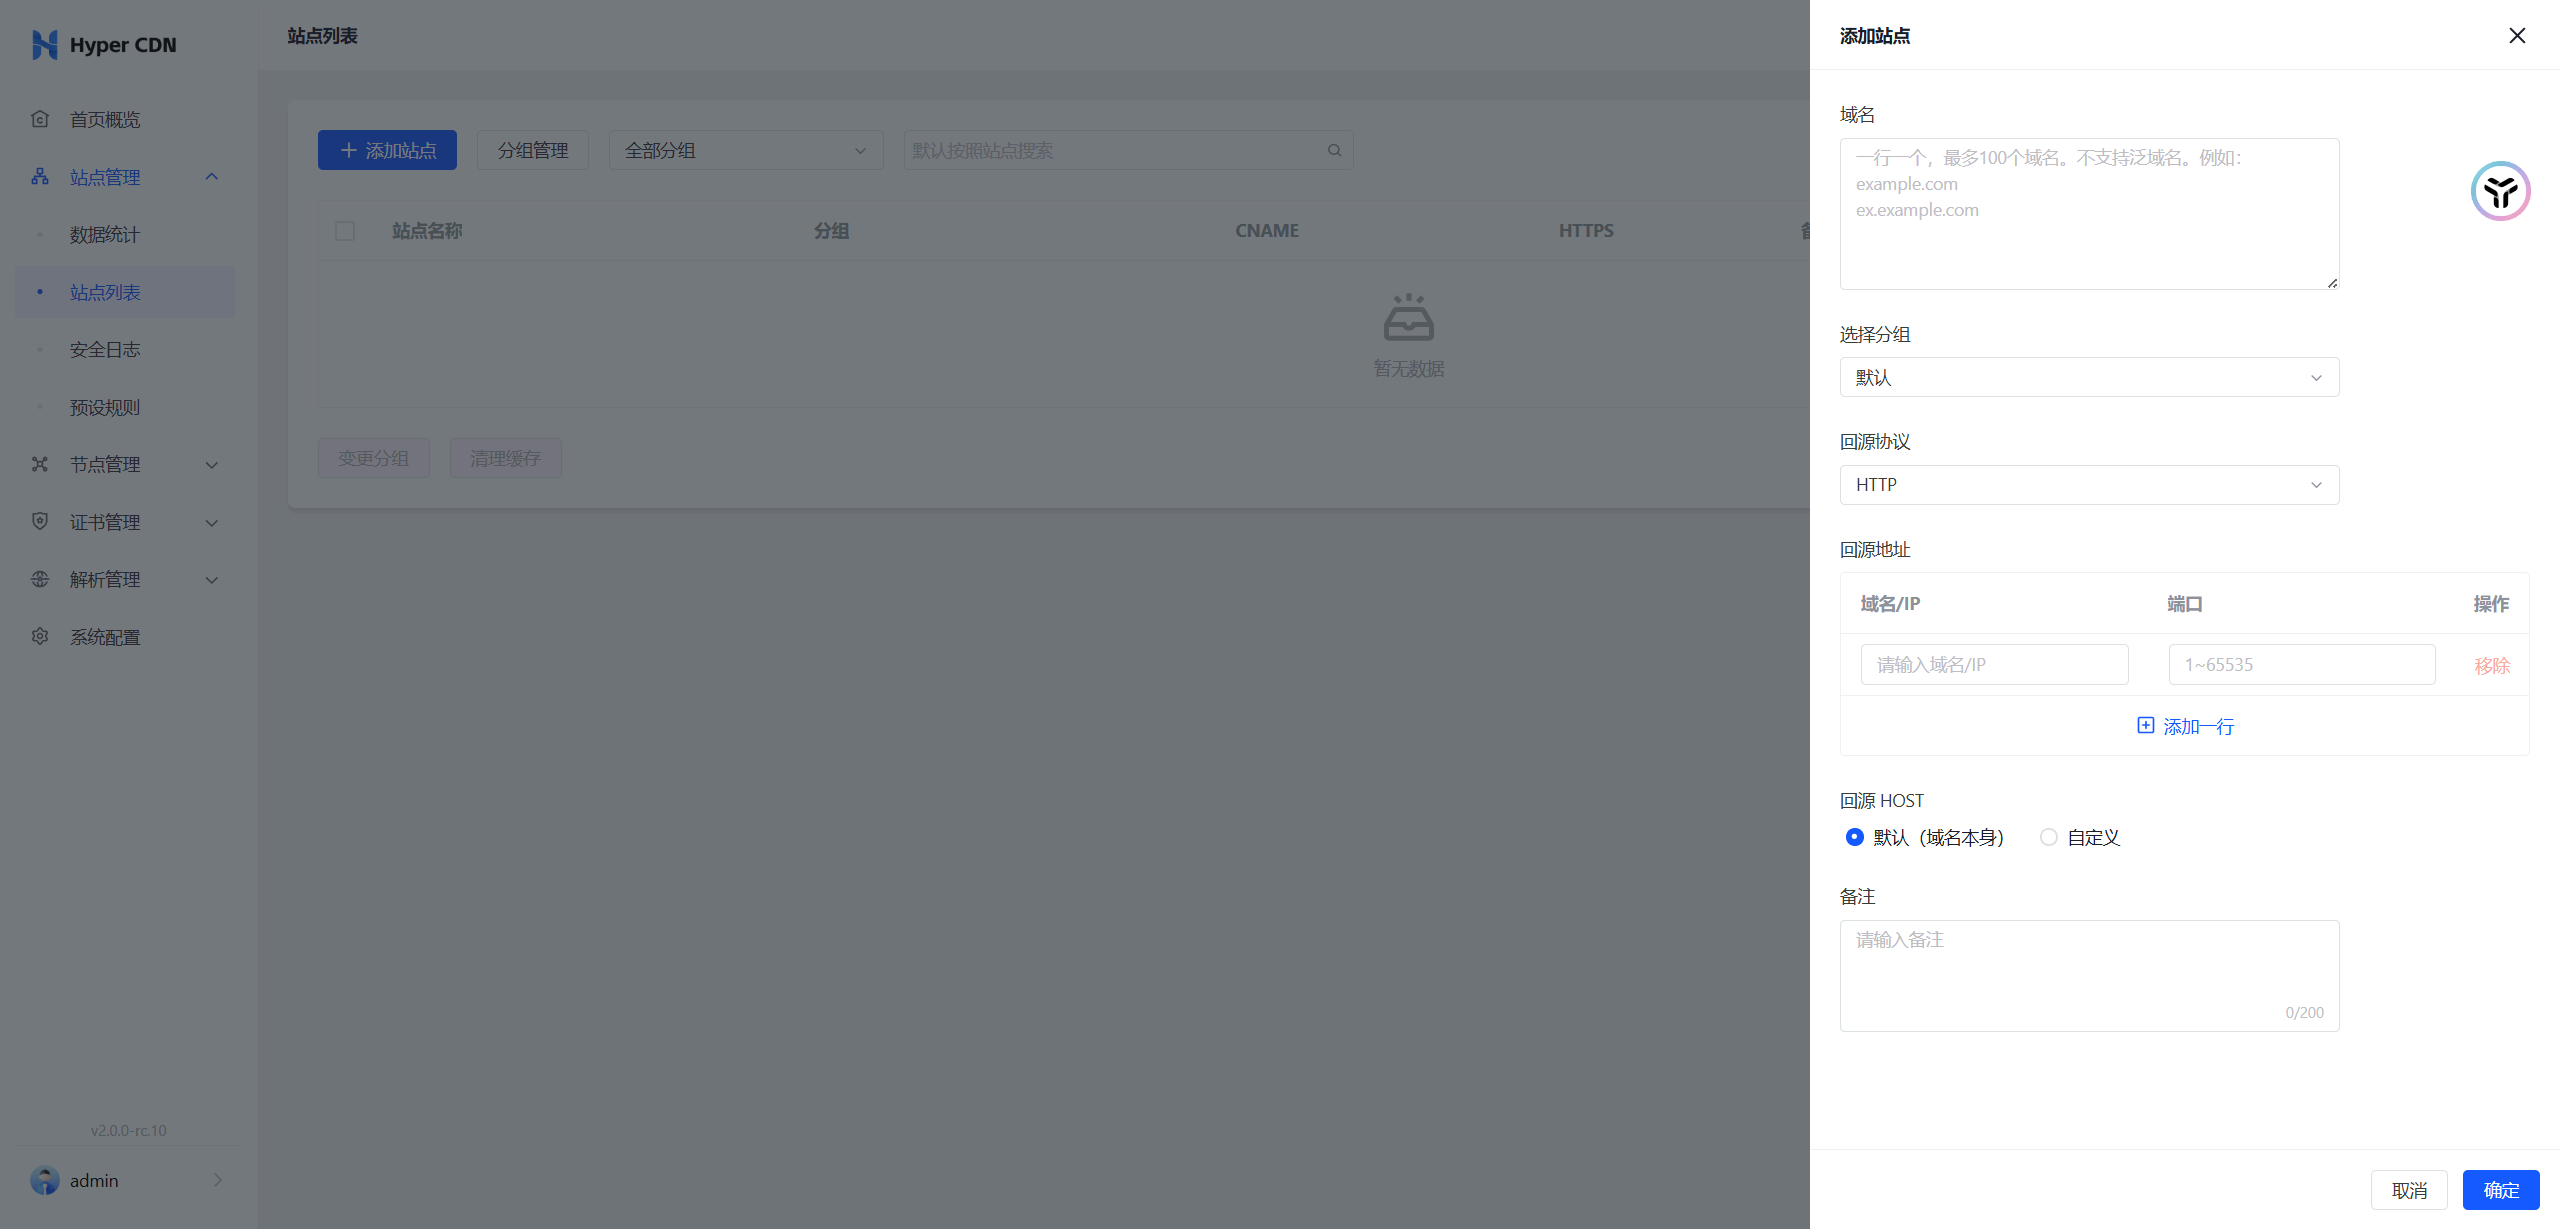Click the 证书管理 shield icon
Viewport: 2560px width, 1229px height.
click(40, 521)
